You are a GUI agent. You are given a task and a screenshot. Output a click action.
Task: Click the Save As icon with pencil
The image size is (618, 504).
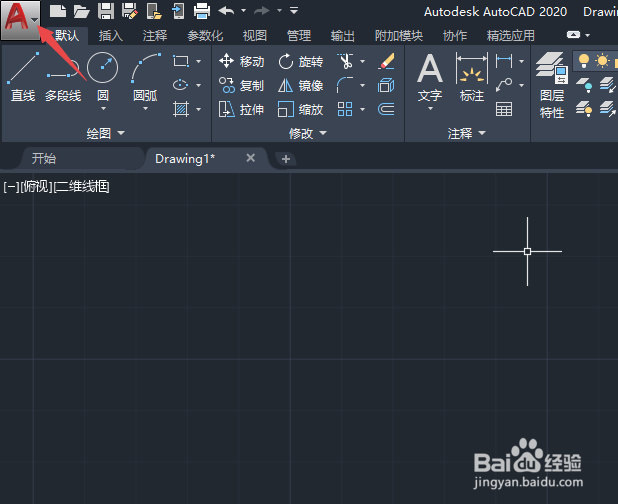tap(130, 11)
